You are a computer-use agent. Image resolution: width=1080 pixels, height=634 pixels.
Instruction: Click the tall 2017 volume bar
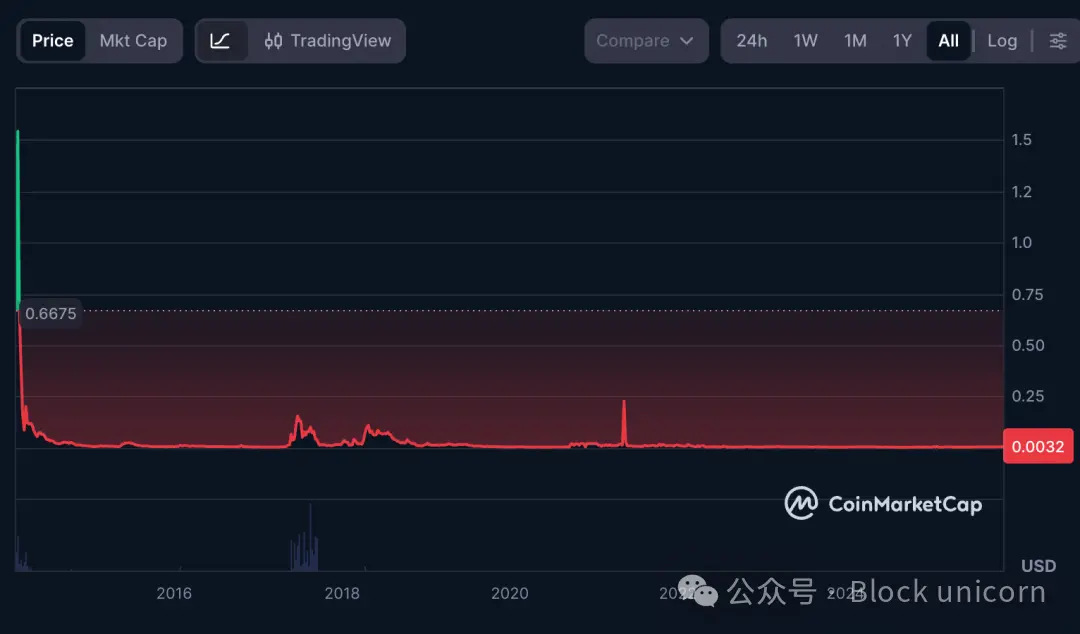311,537
